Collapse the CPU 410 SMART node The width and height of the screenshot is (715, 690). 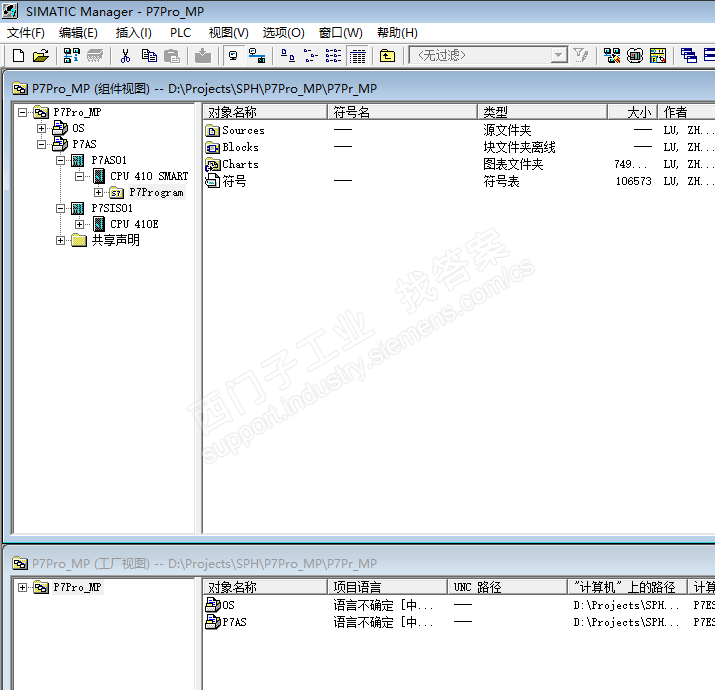tap(80, 176)
